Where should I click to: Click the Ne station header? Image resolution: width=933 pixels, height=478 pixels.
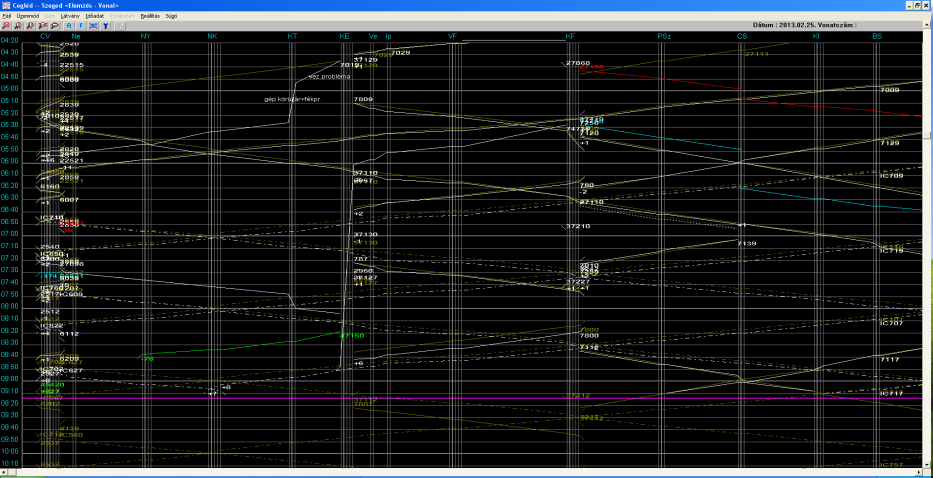[x=76, y=36]
